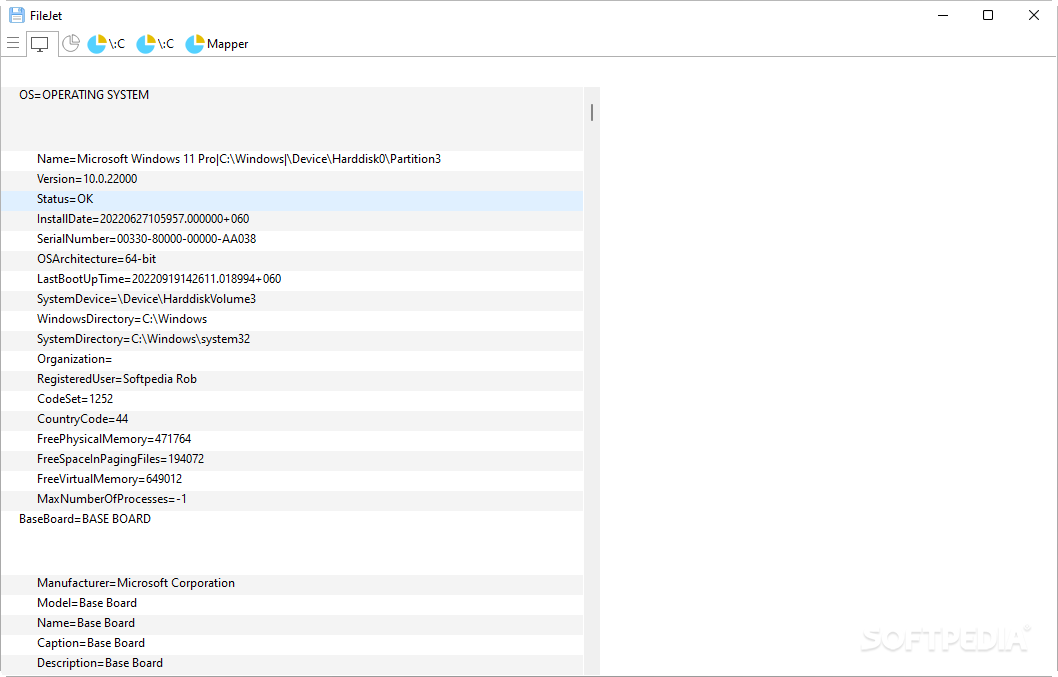Click the CodeSet=1252 row

(x=292, y=400)
